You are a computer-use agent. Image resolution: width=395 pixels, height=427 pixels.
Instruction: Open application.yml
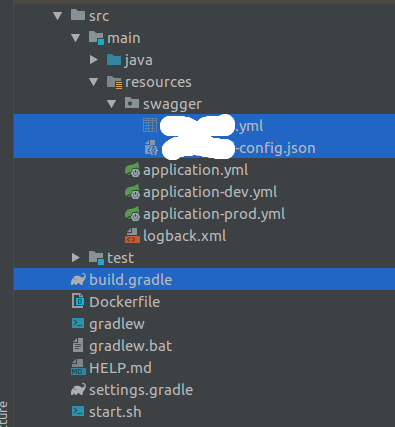point(196,171)
